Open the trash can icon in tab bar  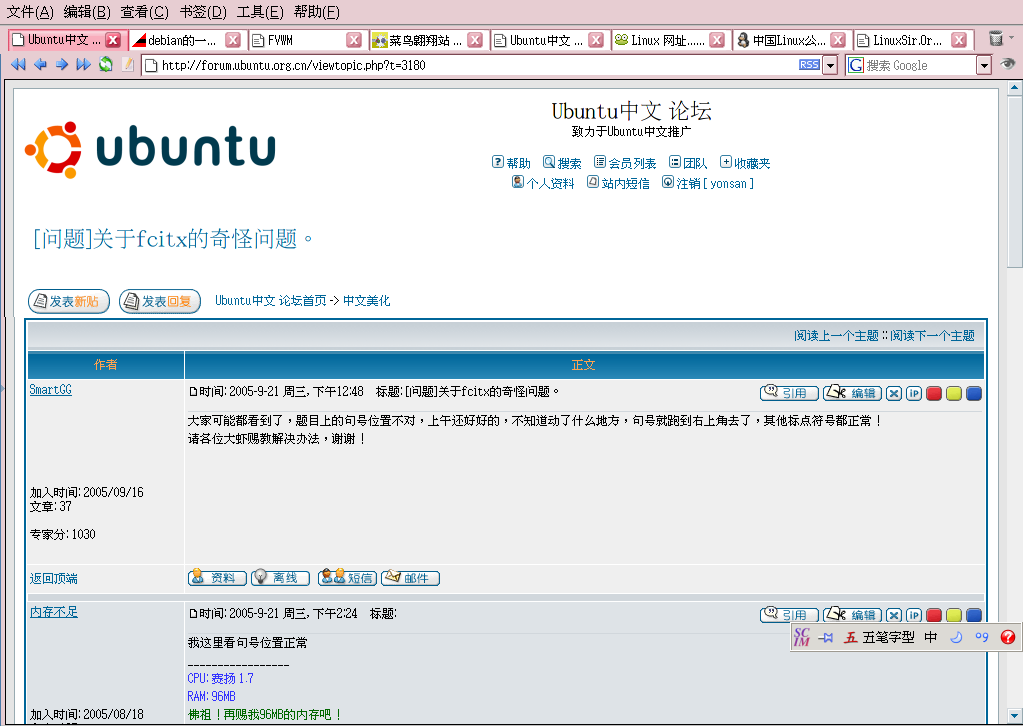pos(996,38)
